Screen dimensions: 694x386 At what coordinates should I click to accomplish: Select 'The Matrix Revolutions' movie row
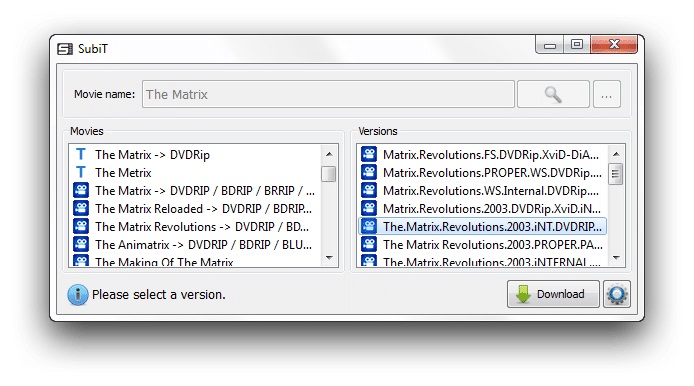coord(196,227)
